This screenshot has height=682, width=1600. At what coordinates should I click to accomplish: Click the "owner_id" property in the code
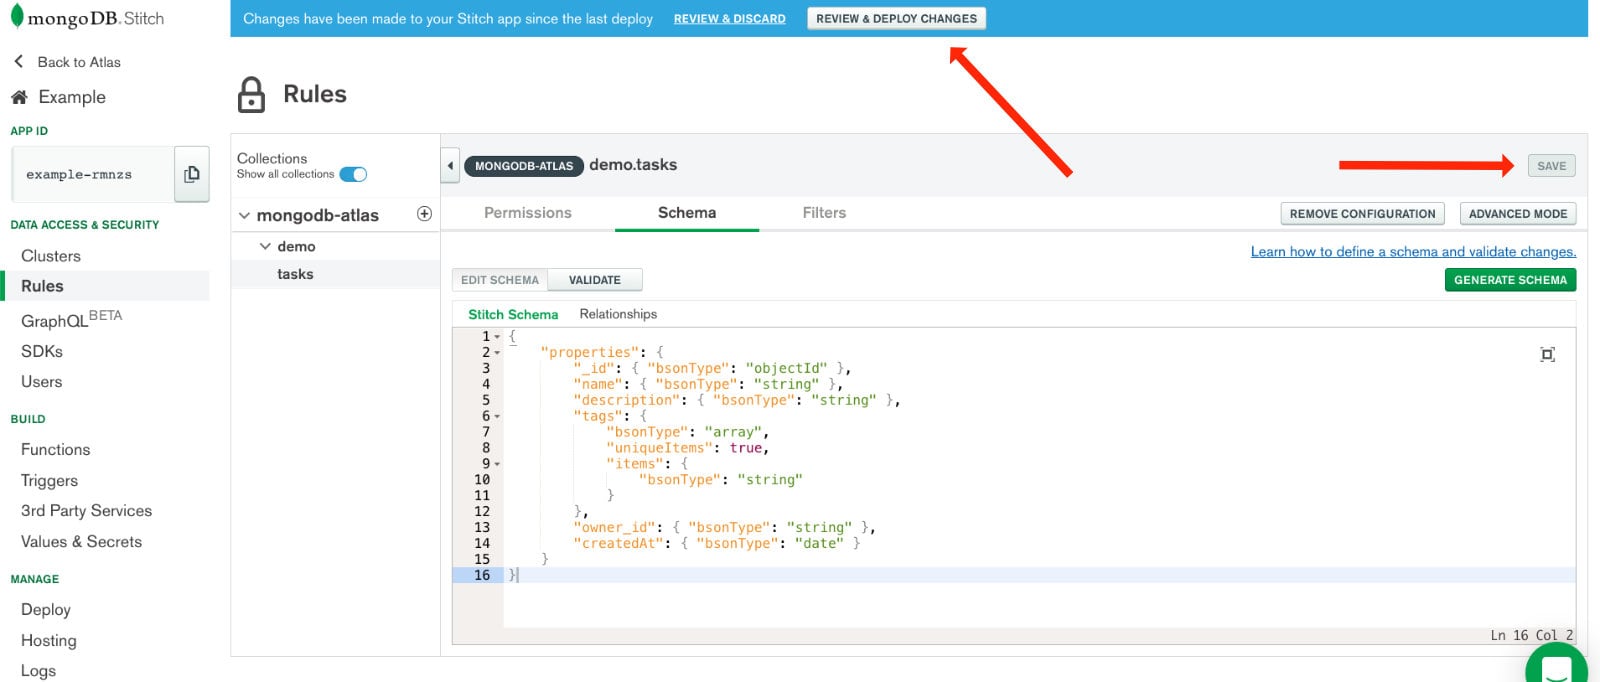[614, 528]
